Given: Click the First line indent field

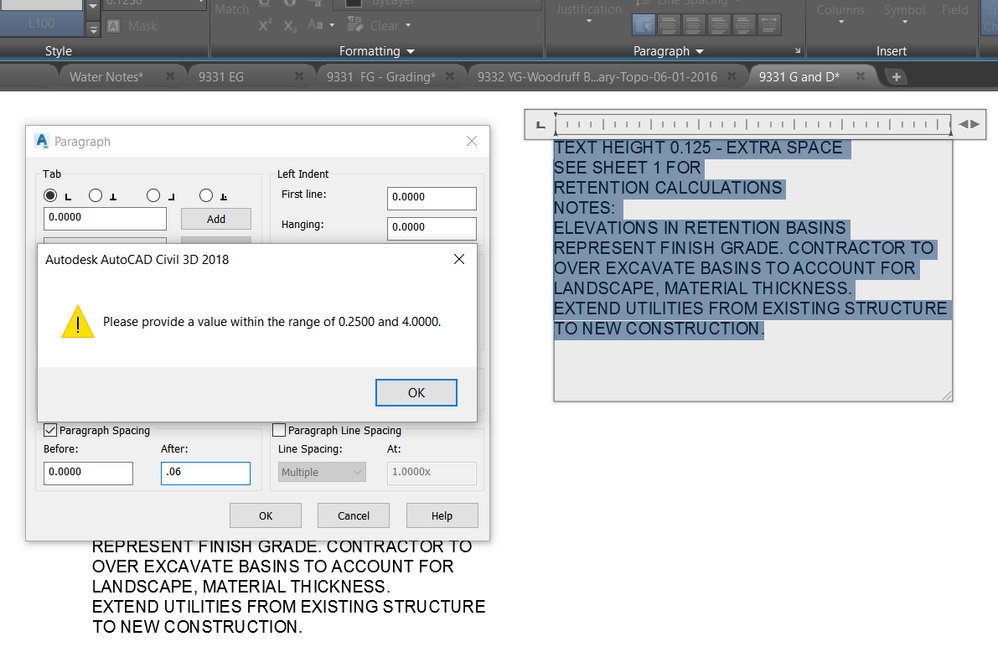Looking at the screenshot, I should pos(432,198).
